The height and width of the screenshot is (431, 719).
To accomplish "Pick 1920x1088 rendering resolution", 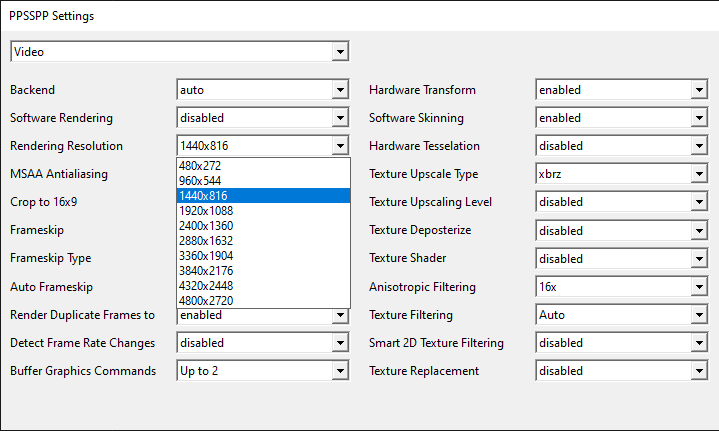I will (x=263, y=211).
